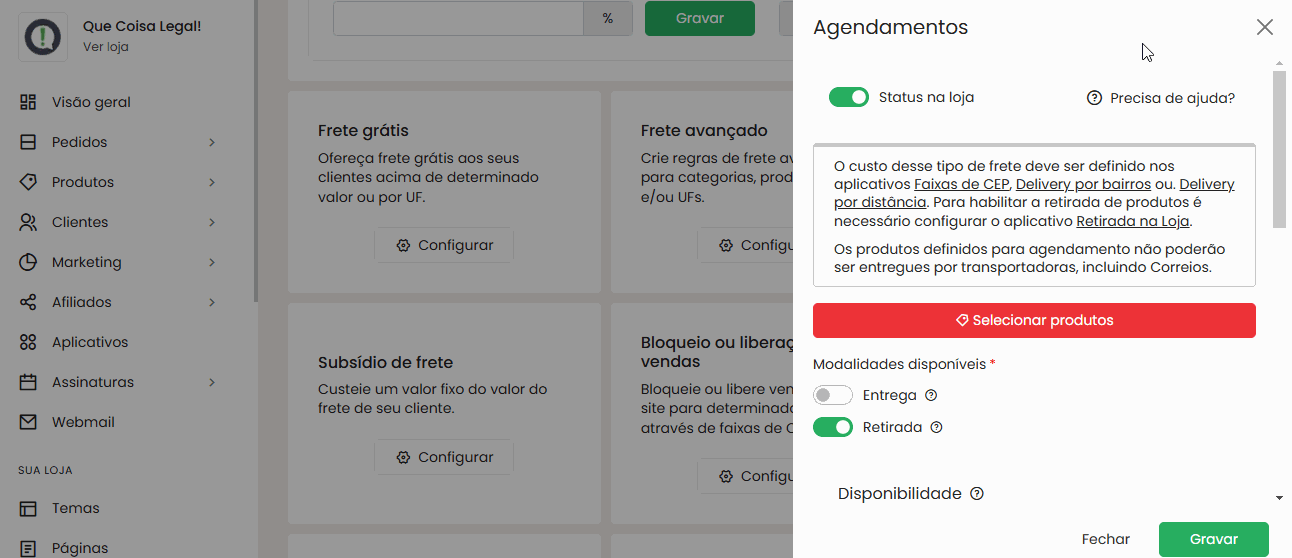Click the percentage input field
The width and height of the screenshot is (1292, 558).
tap(458, 18)
